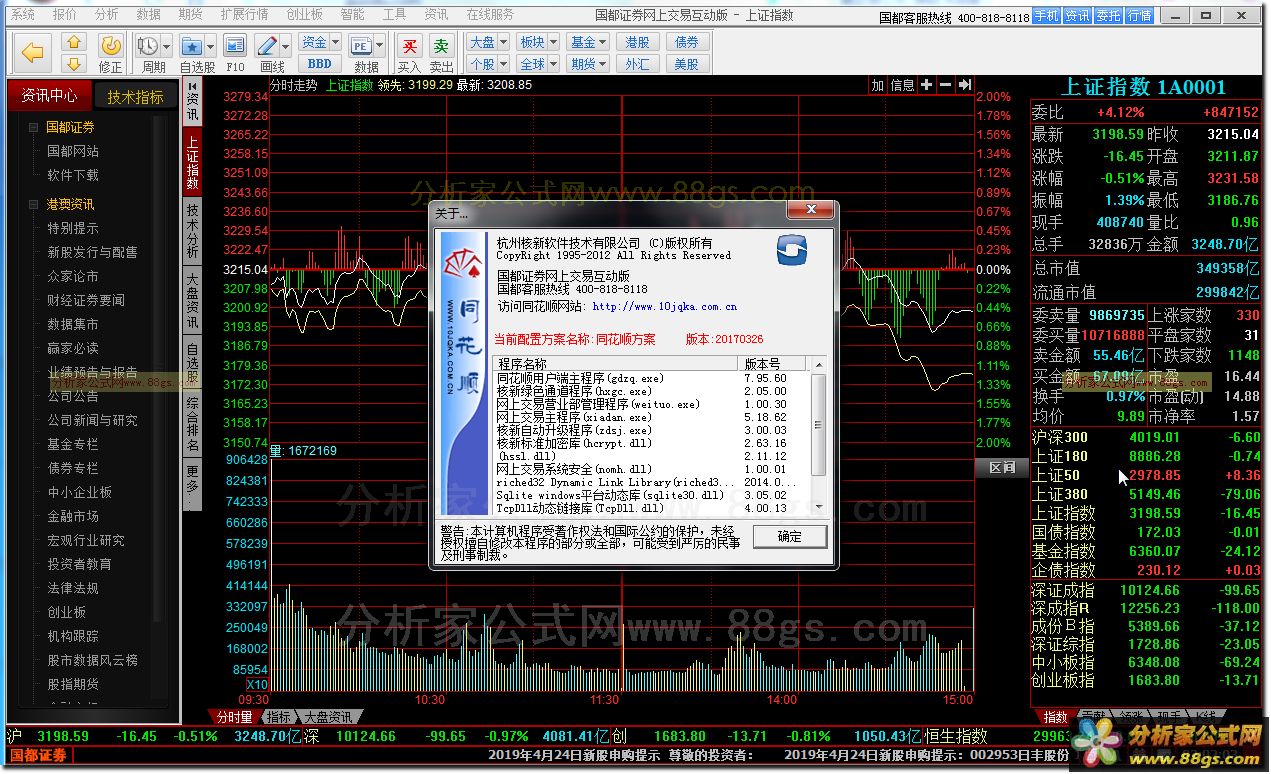
Task: Open 特别提示 in sidebar tree
Action: pyautogui.click(x=73, y=228)
